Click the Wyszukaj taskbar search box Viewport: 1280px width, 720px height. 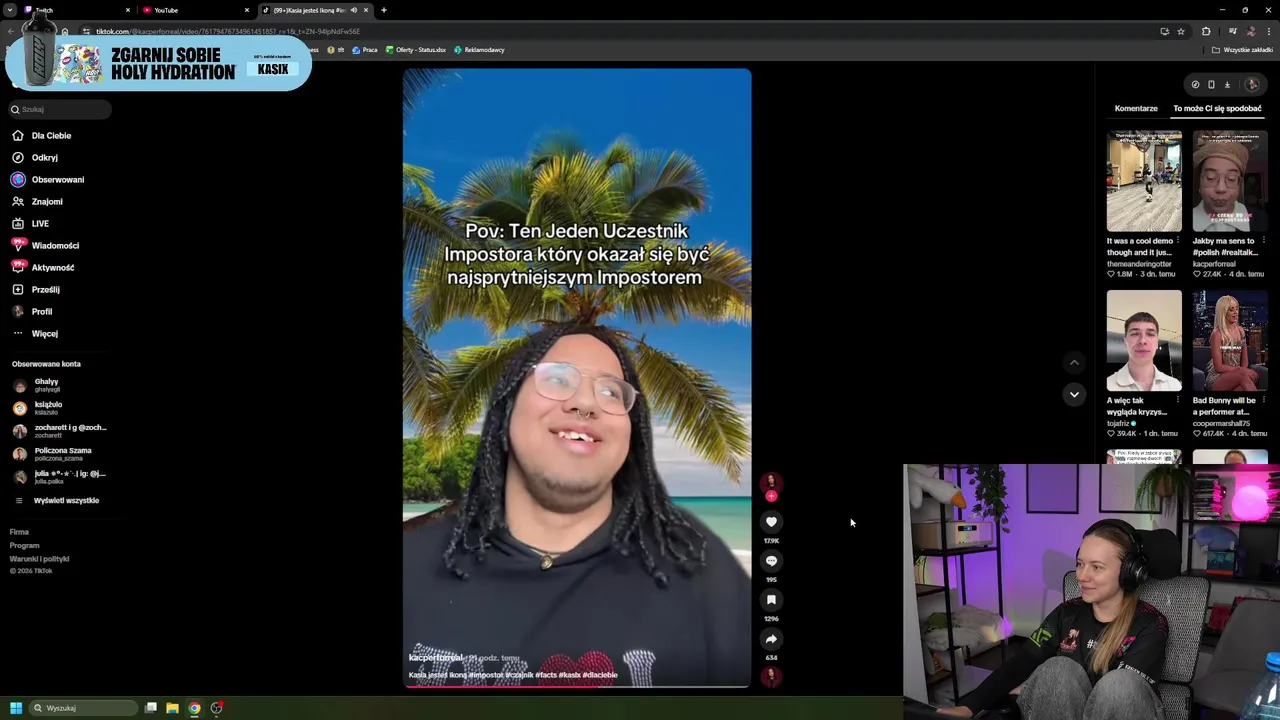82,708
